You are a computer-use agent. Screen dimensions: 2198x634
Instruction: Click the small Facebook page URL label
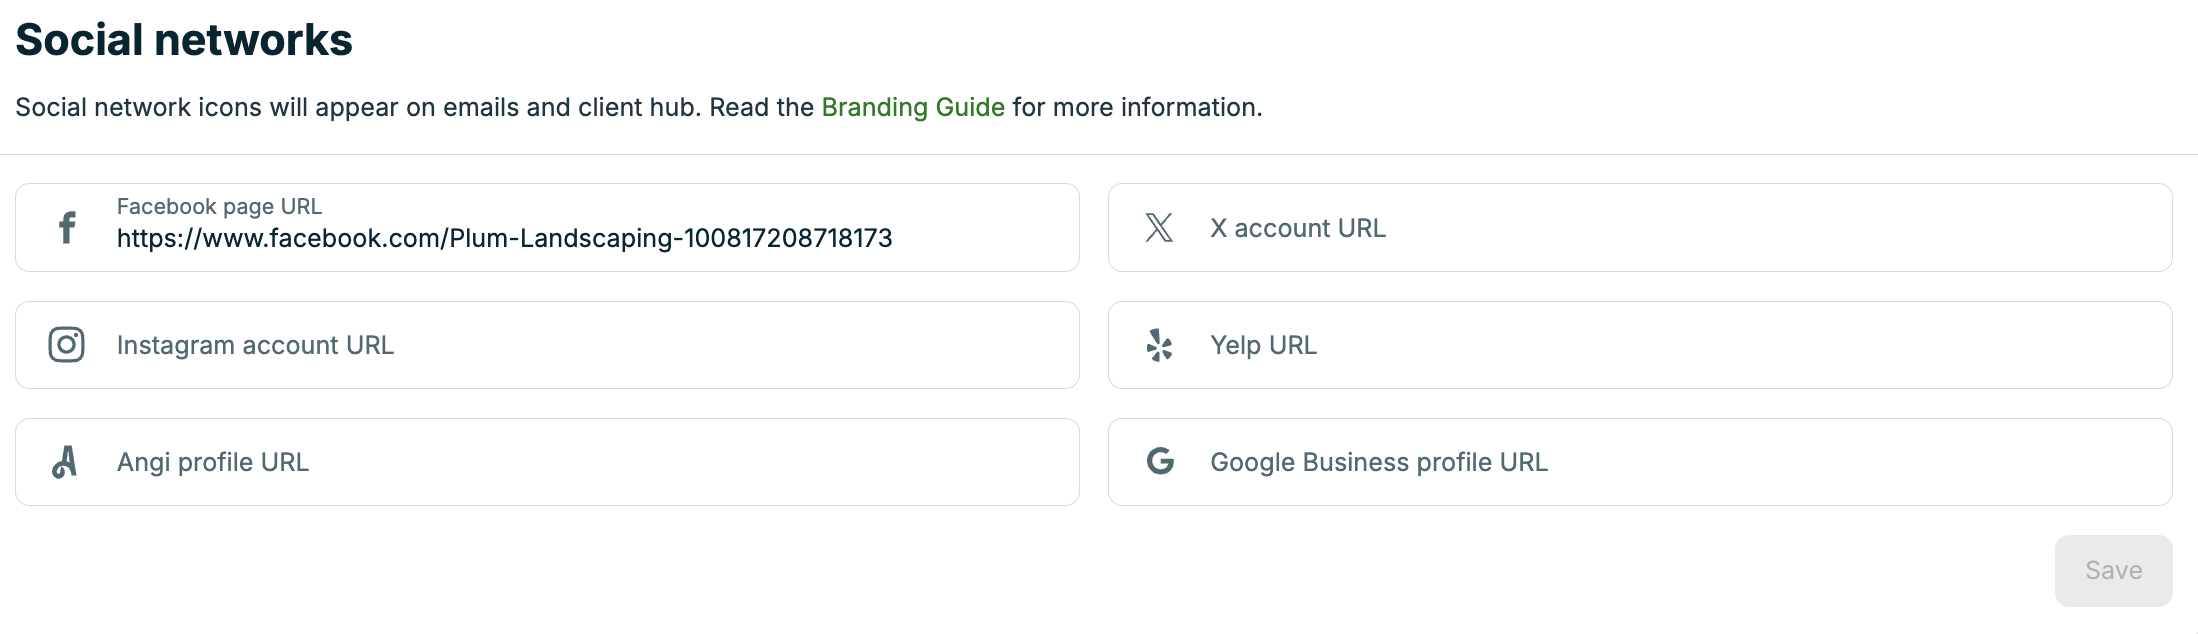click(x=219, y=206)
